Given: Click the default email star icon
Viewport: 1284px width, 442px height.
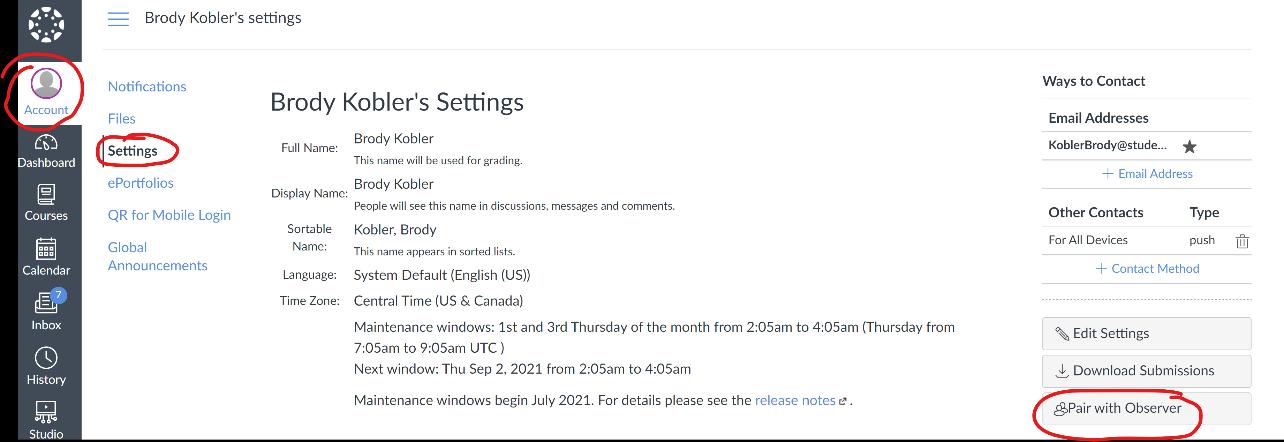Looking at the screenshot, I should 1189,146.
